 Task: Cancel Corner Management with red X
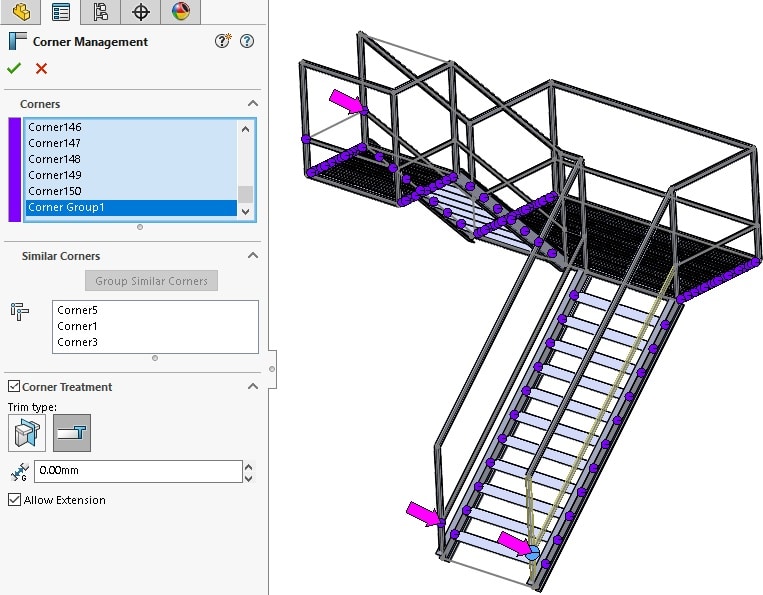tap(41, 68)
